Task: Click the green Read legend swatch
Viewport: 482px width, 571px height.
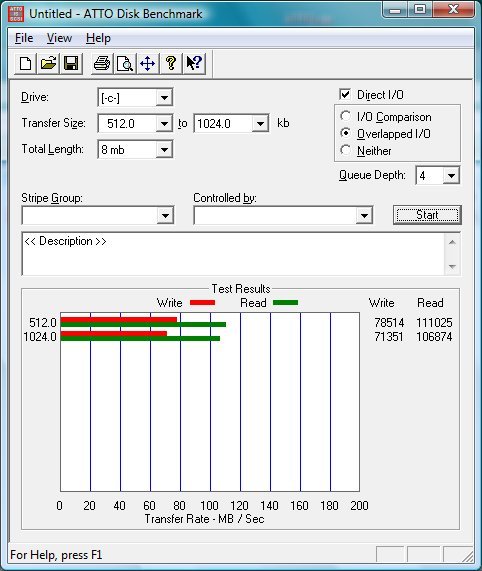Action: [x=285, y=303]
